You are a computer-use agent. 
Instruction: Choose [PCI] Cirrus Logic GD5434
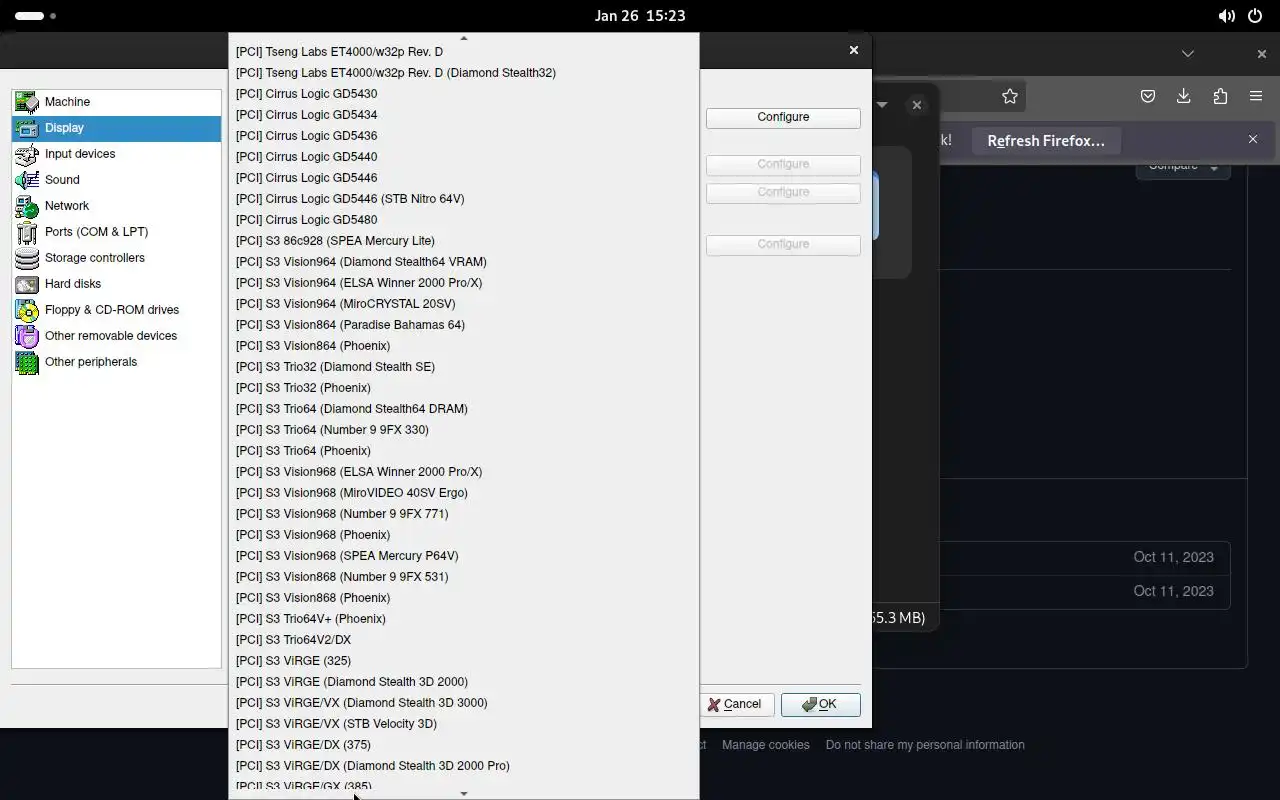464,115
